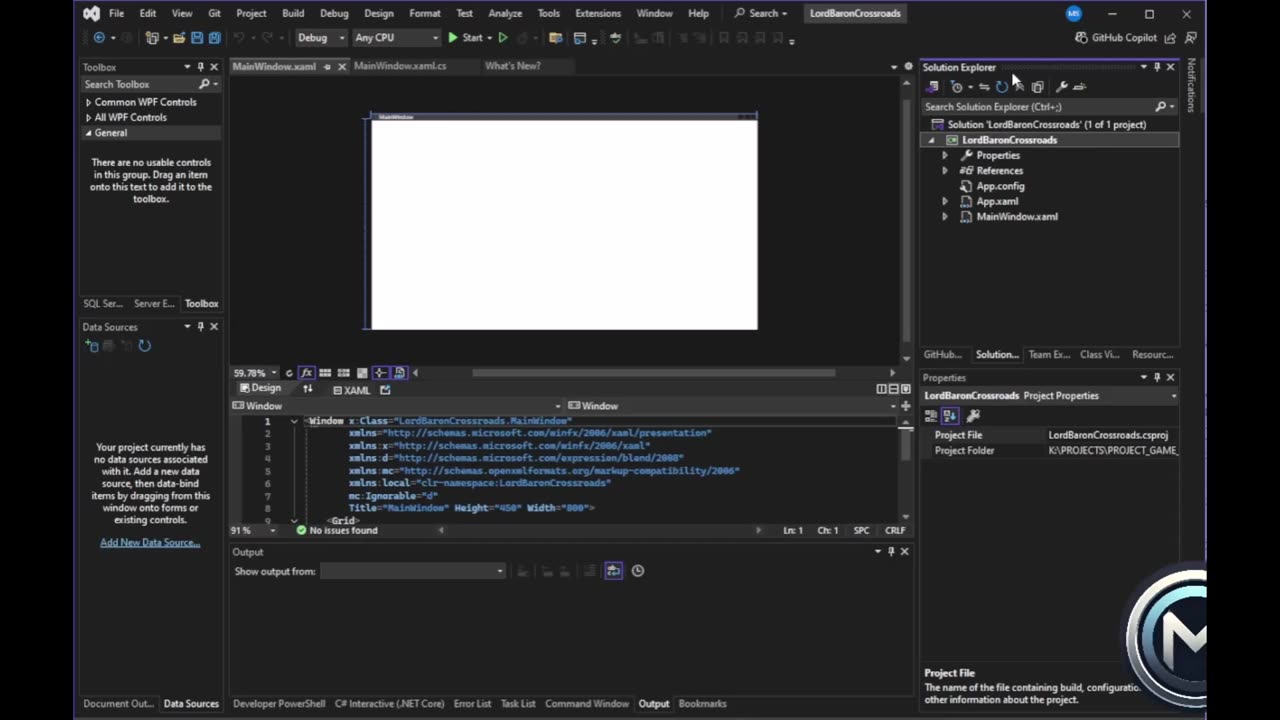This screenshot has width=1280, height=720.
Task: Click the New Project toolbar icon
Action: pyautogui.click(x=152, y=38)
